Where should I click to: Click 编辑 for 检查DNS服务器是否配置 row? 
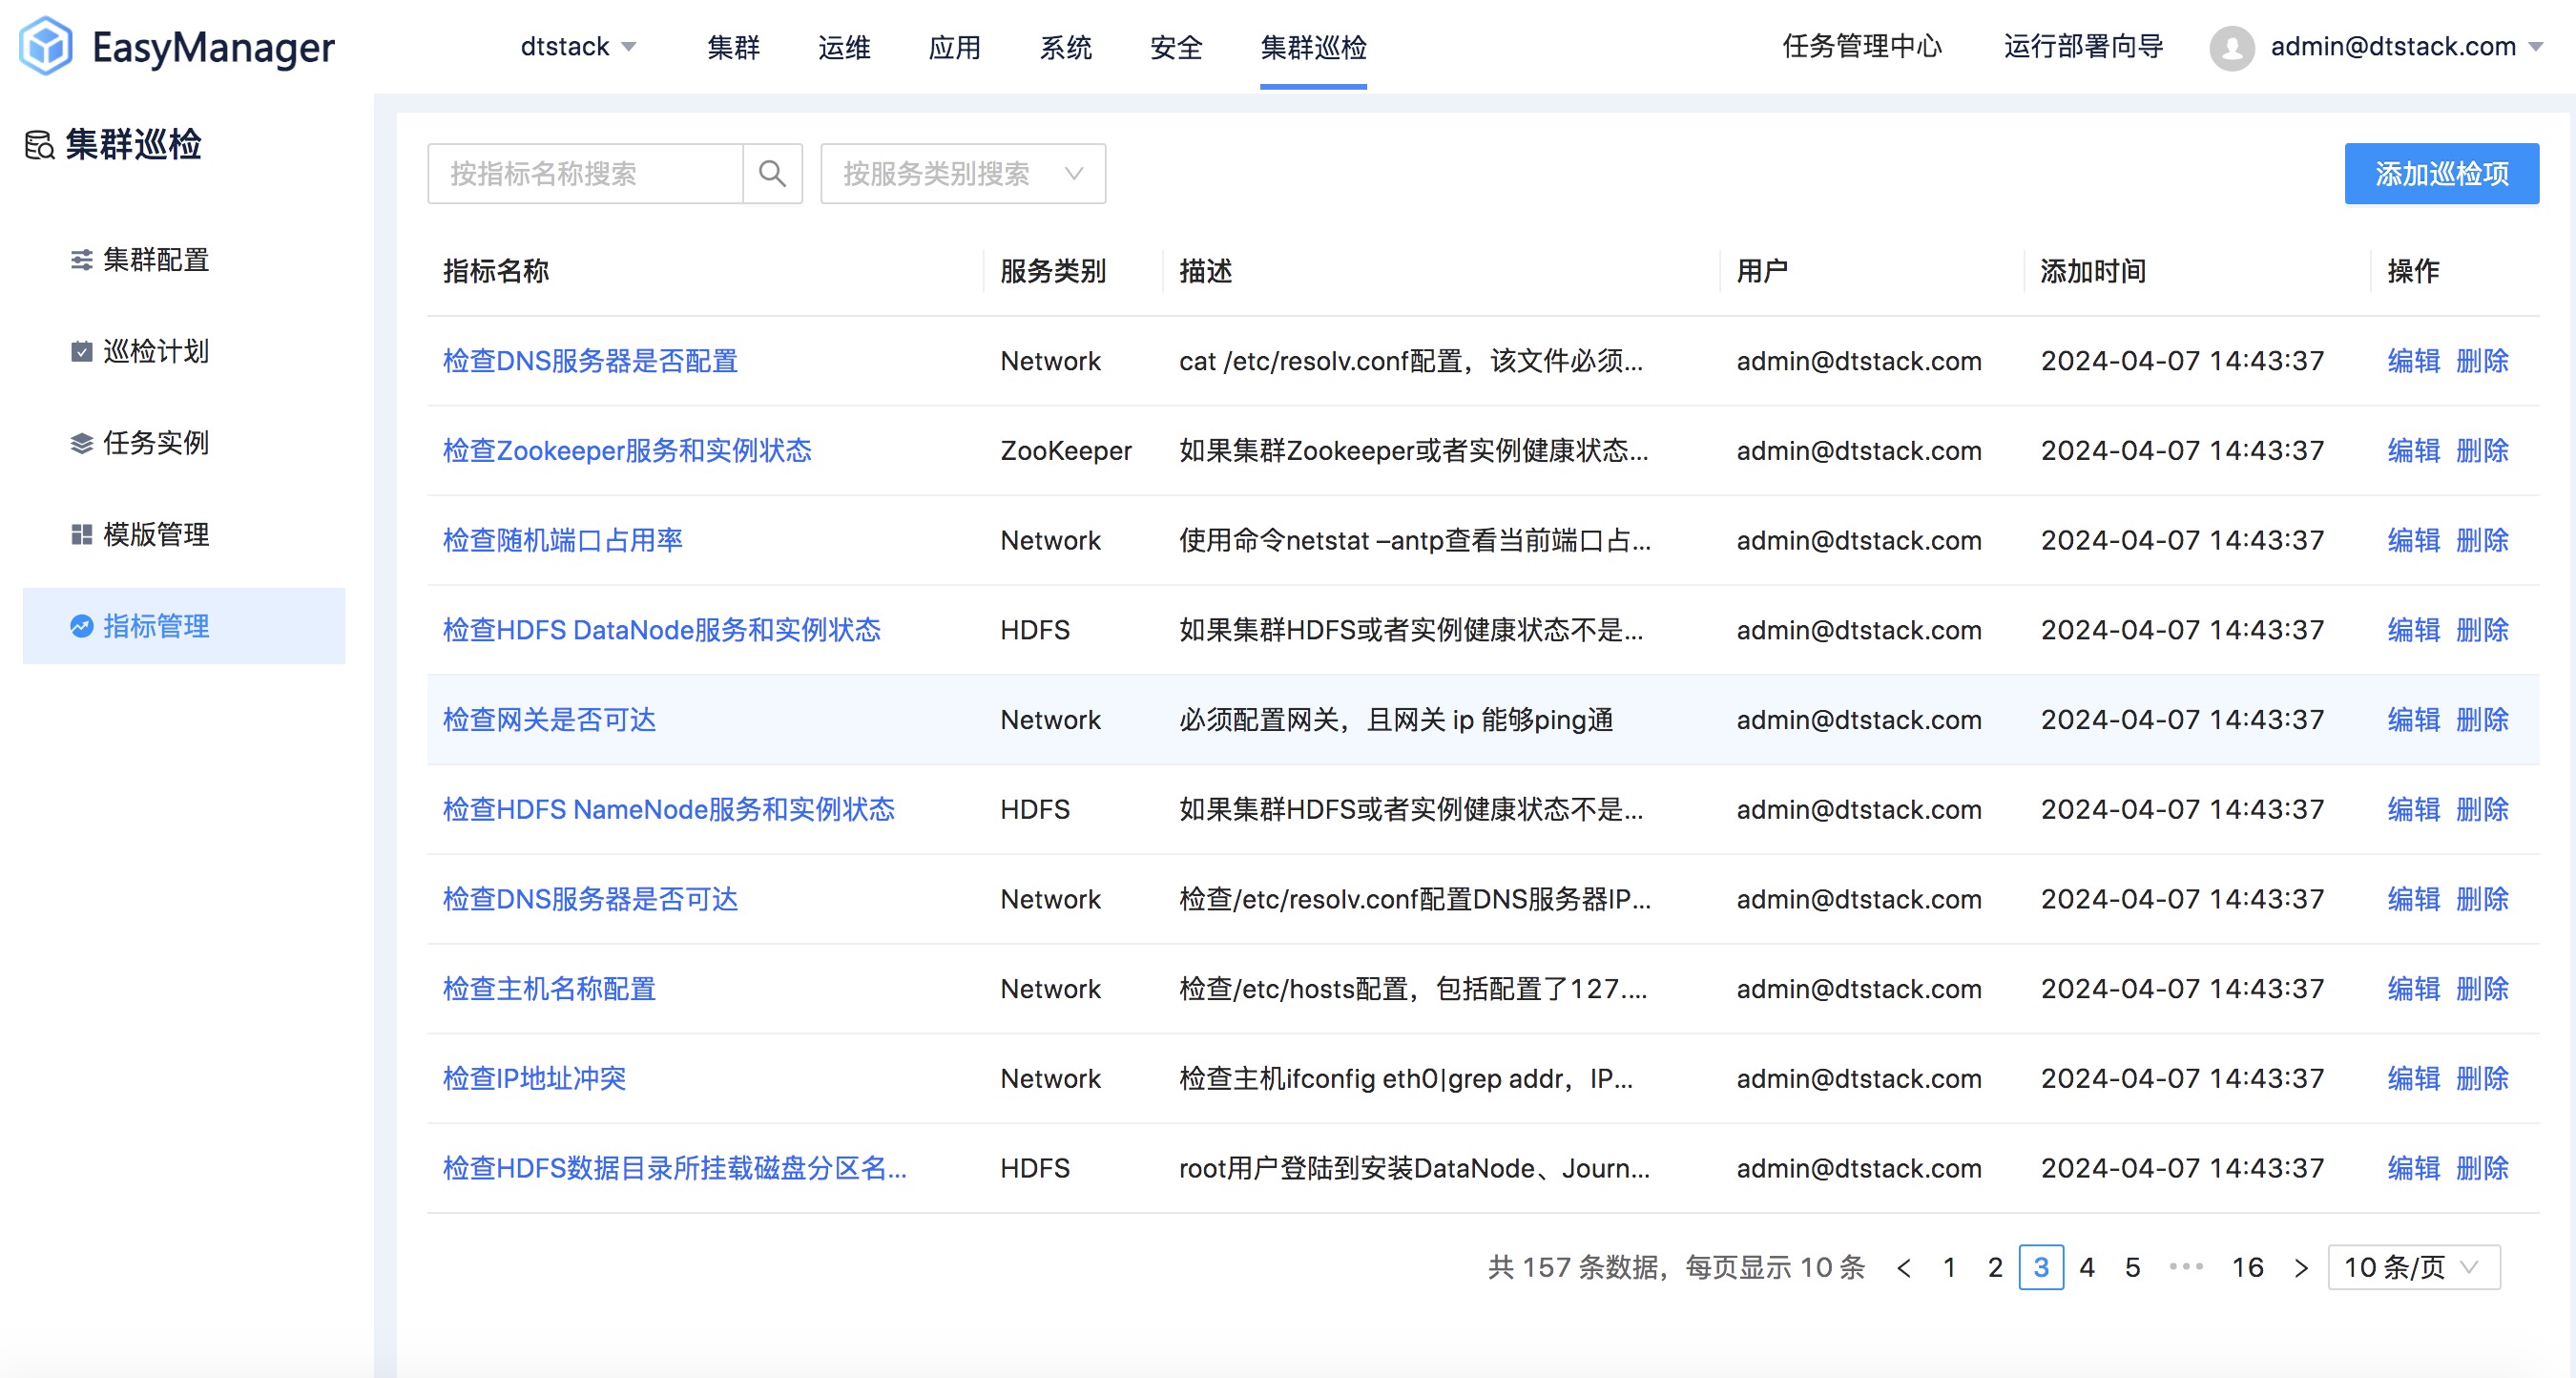pos(2413,361)
